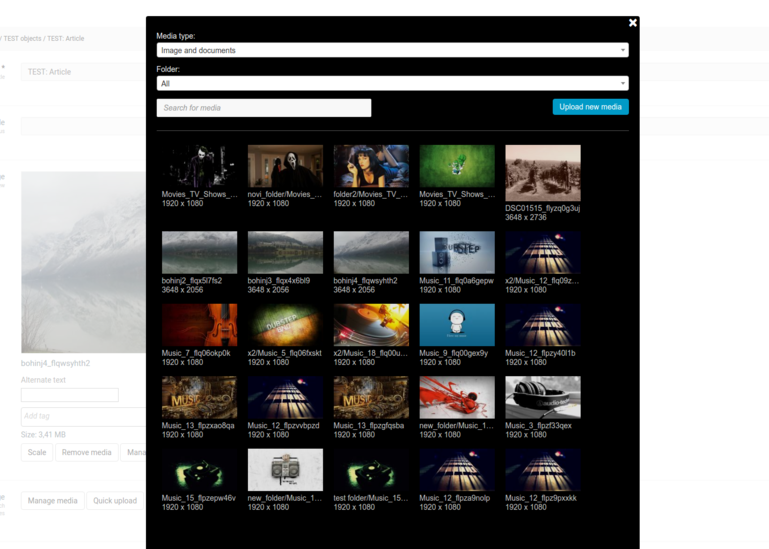Viewport: 769px width, 549px height.
Task: Choose the Music_9 headphones character image
Action: (x=457, y=325)
